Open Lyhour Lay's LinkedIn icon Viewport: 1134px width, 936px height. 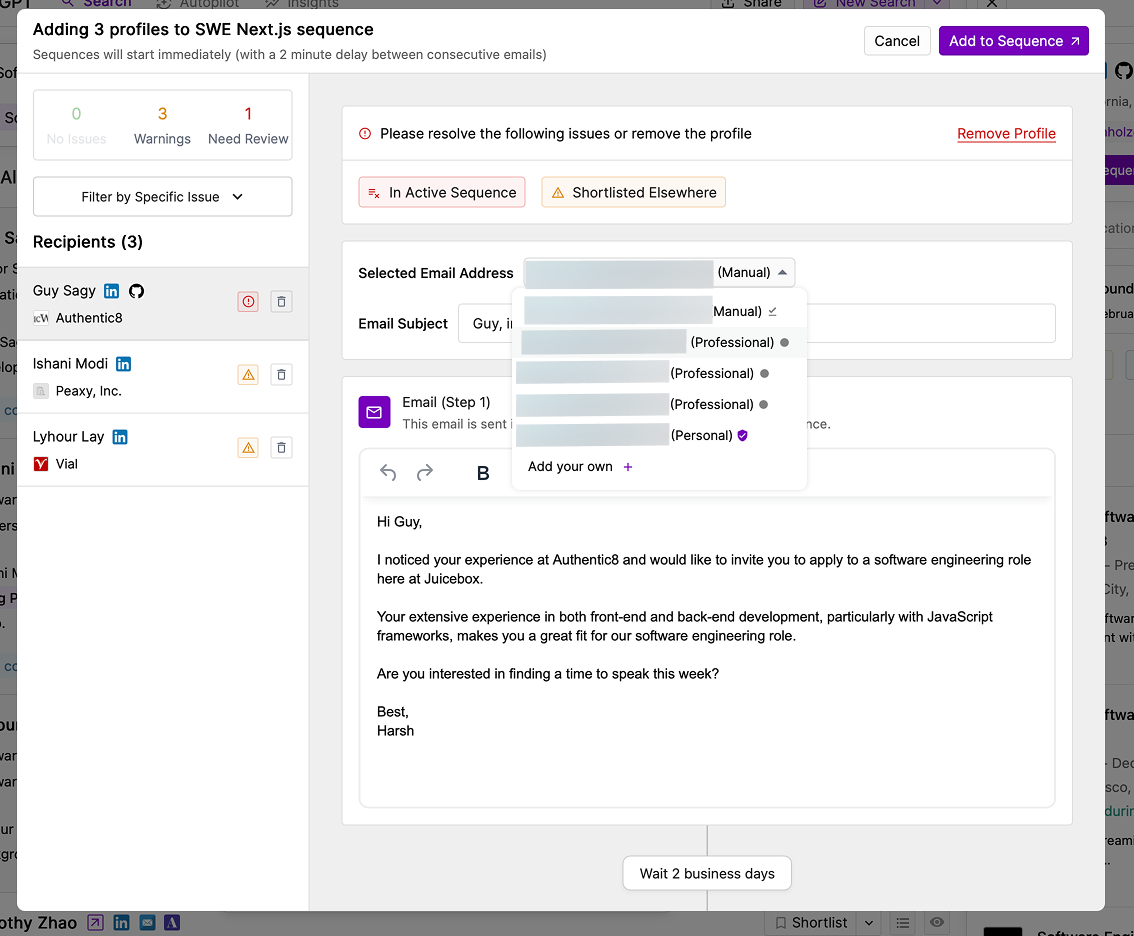tap(120, 437)
